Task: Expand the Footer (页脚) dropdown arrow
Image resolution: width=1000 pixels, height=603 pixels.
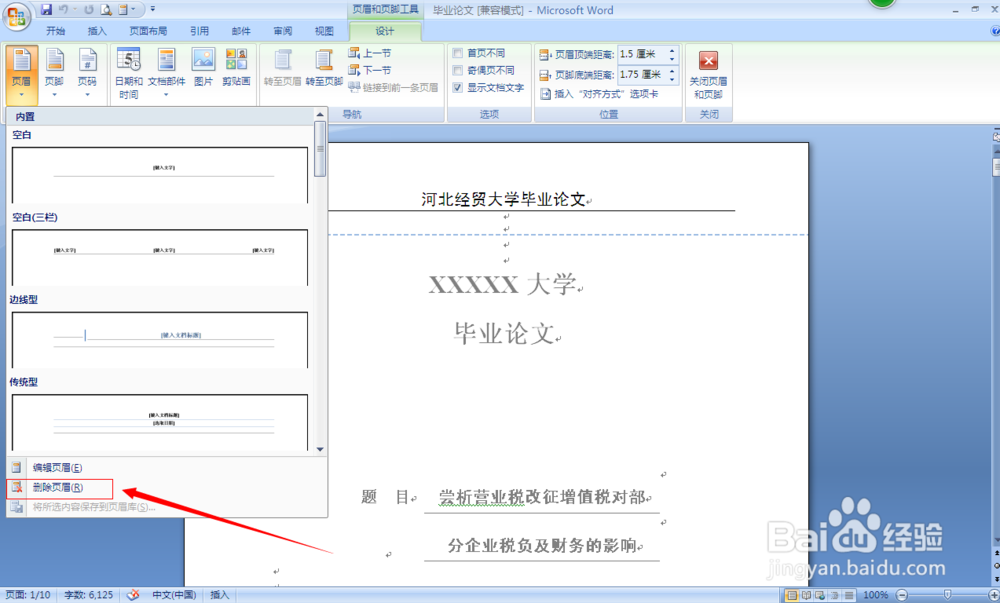Action: pyautogui.click(x=54, y=95)
